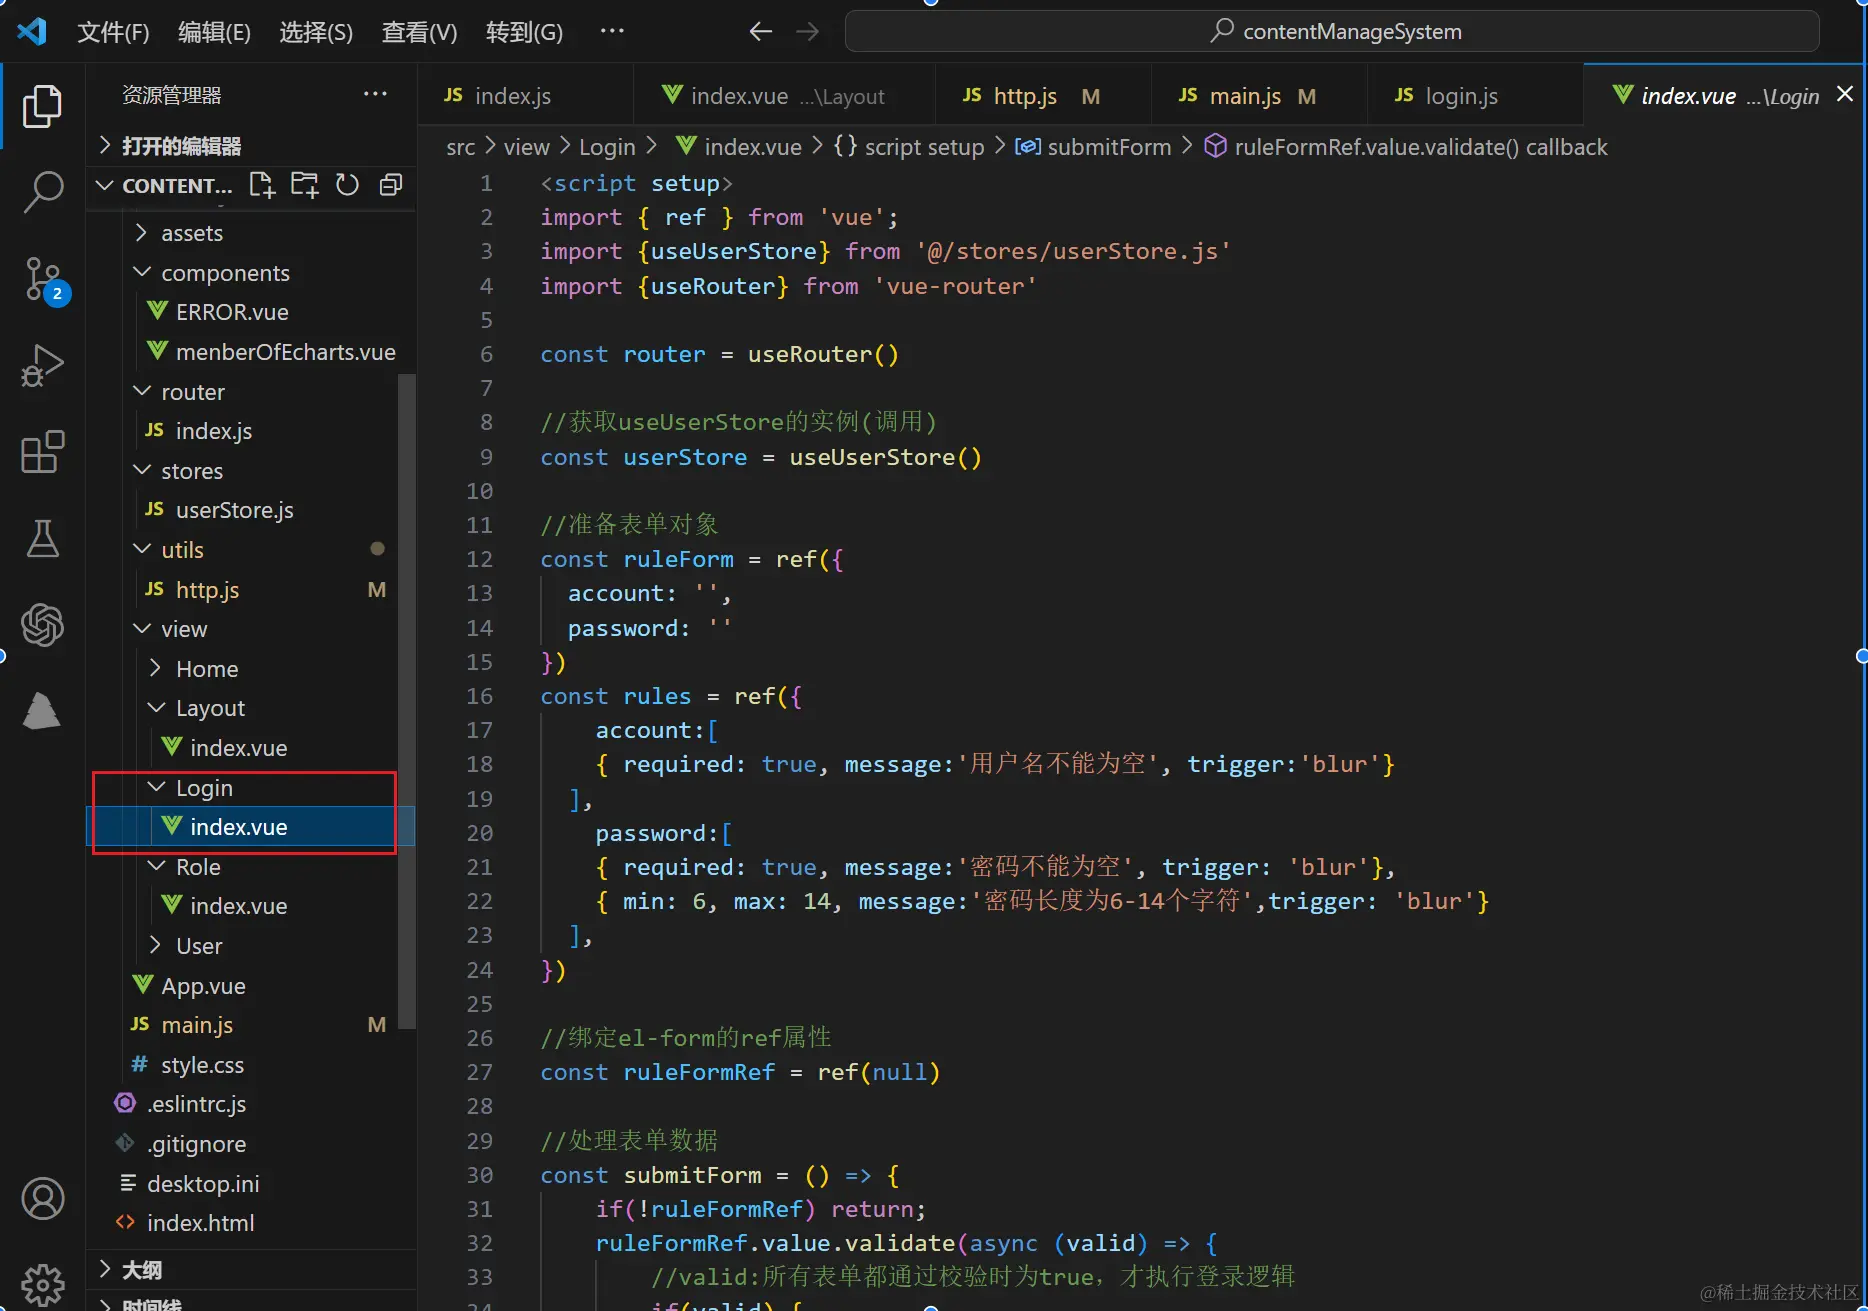Expand the 大纲 outline section
Screen dimensions: 1868x1311
(141, 1270)
